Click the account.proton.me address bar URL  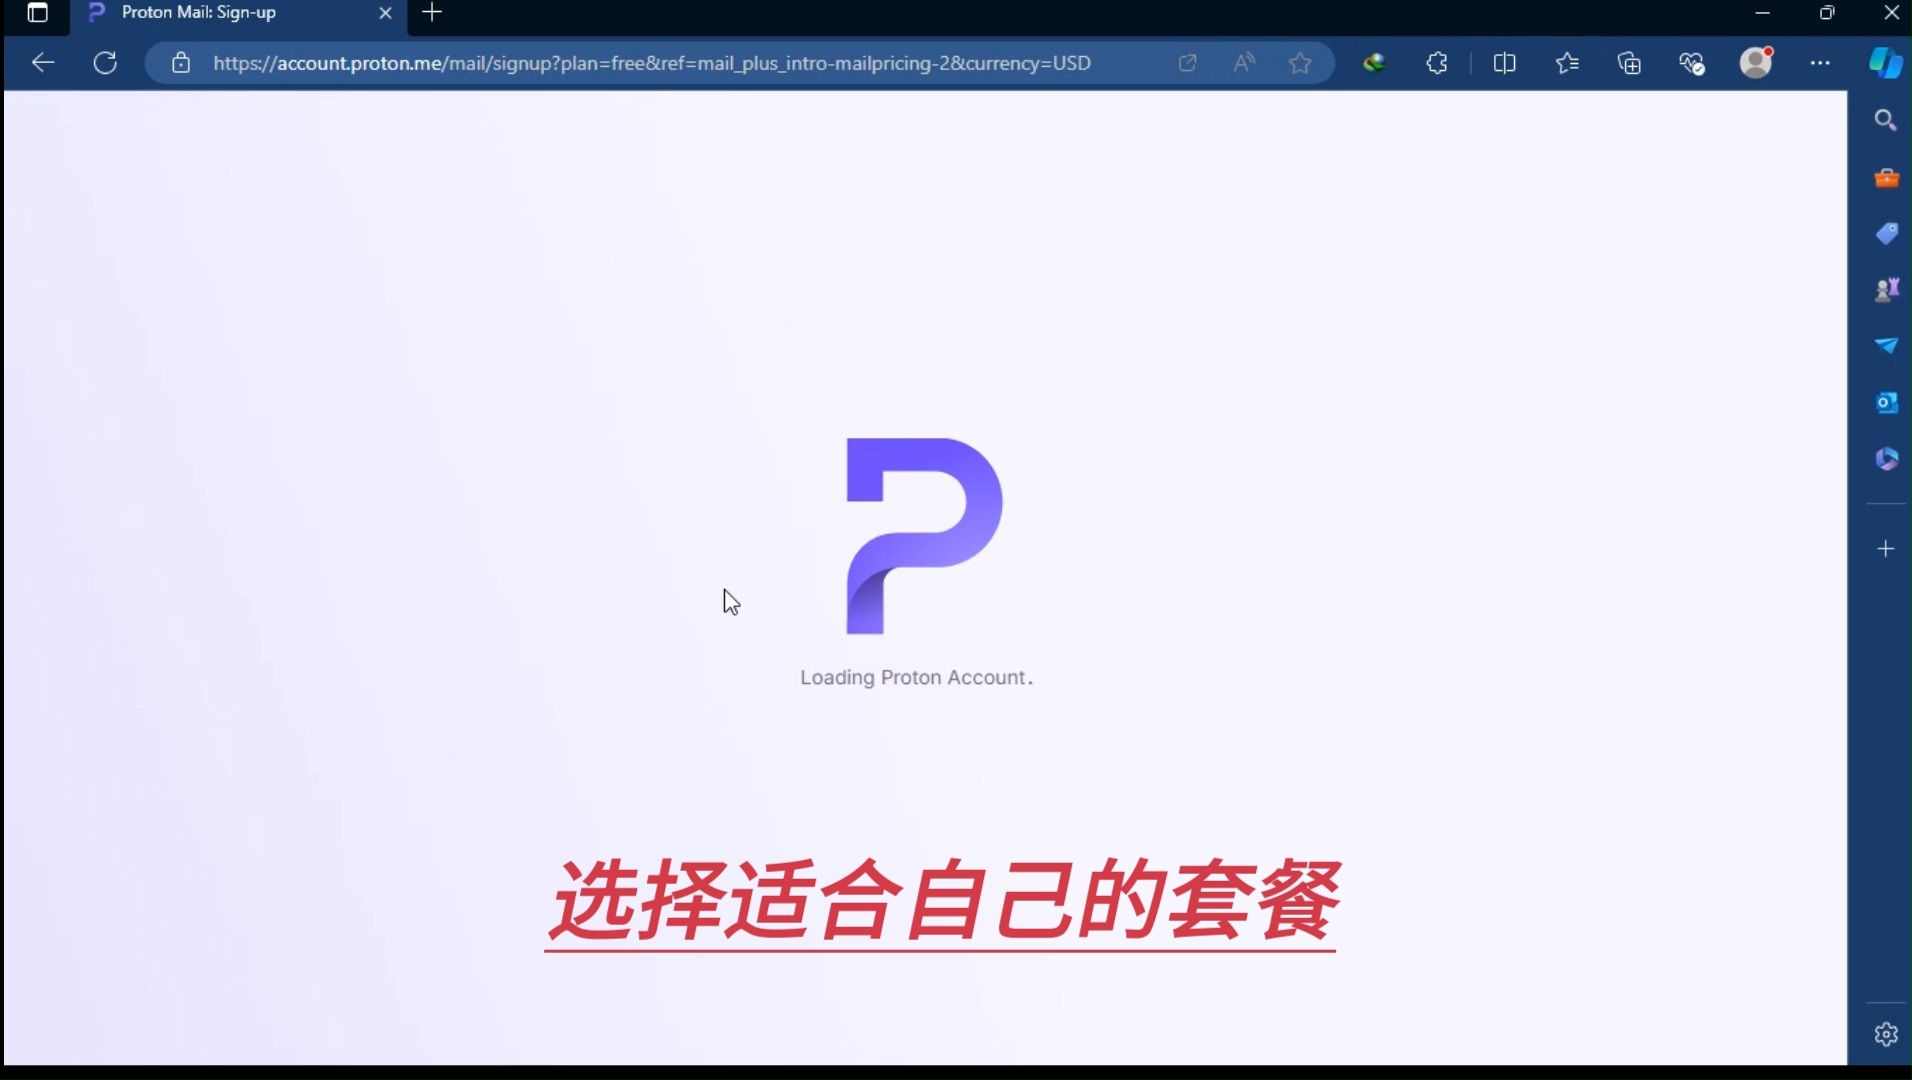click(651, 63)
